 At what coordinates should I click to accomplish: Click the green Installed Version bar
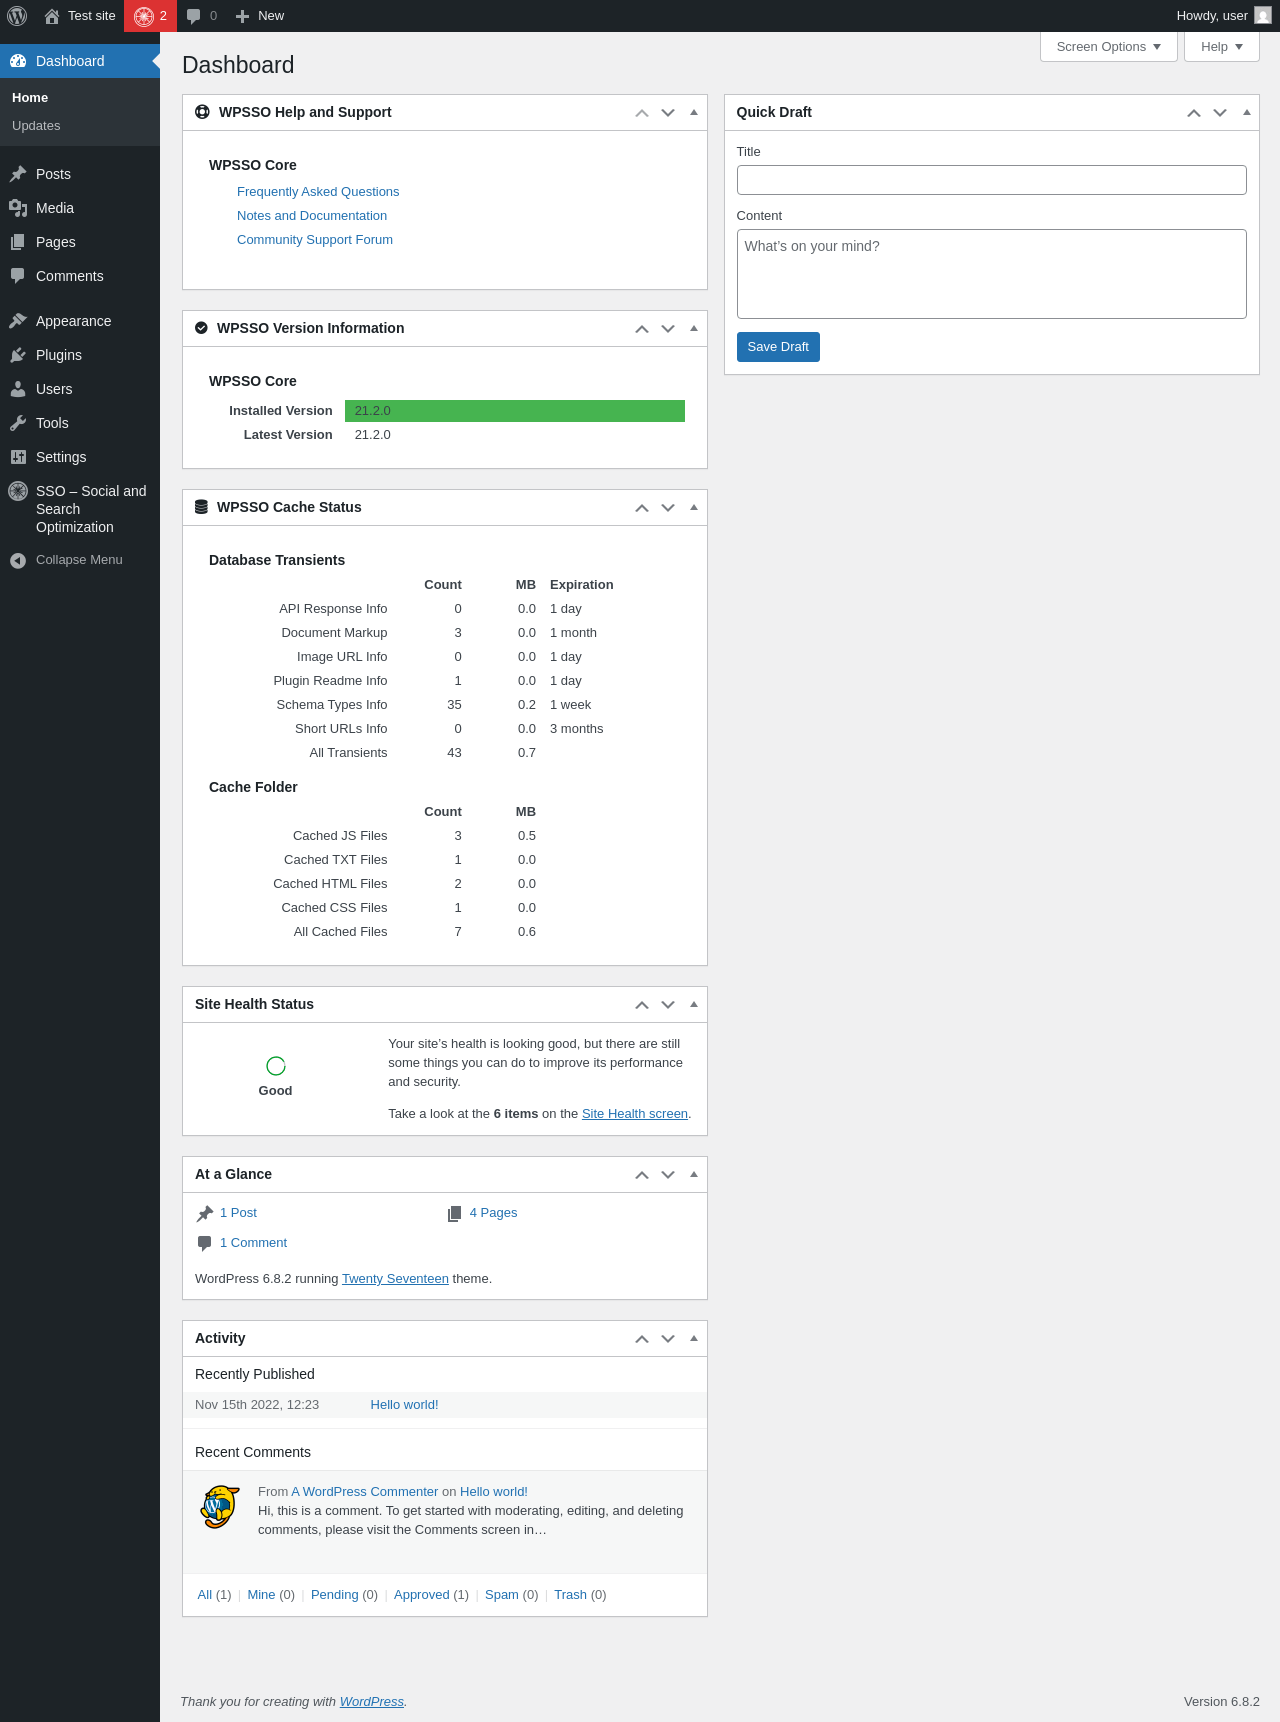(515, 411)
